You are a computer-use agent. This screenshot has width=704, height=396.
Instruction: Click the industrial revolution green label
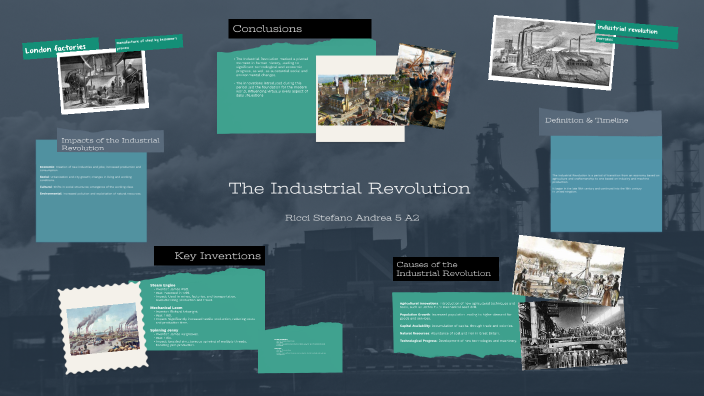[x=637, y=31]
